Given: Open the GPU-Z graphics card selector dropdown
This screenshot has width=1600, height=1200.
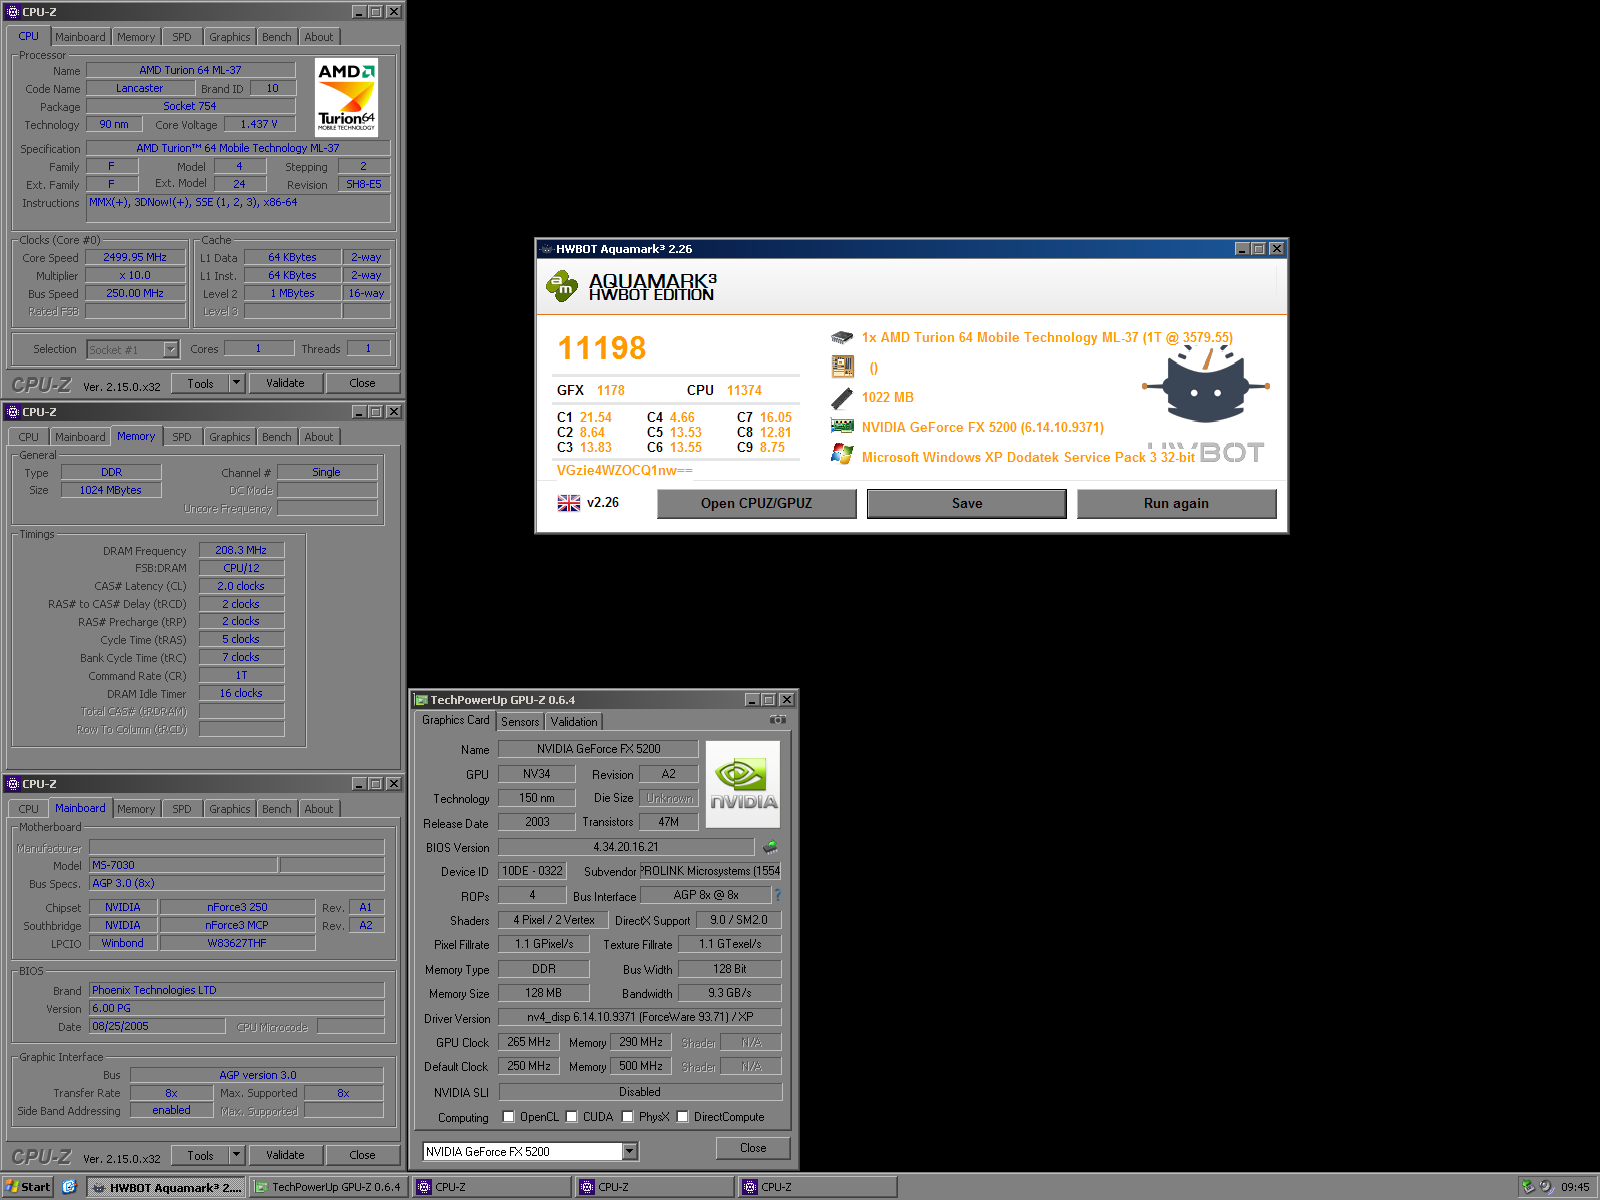Looking at the screenshot, I should pos(630,1152).
